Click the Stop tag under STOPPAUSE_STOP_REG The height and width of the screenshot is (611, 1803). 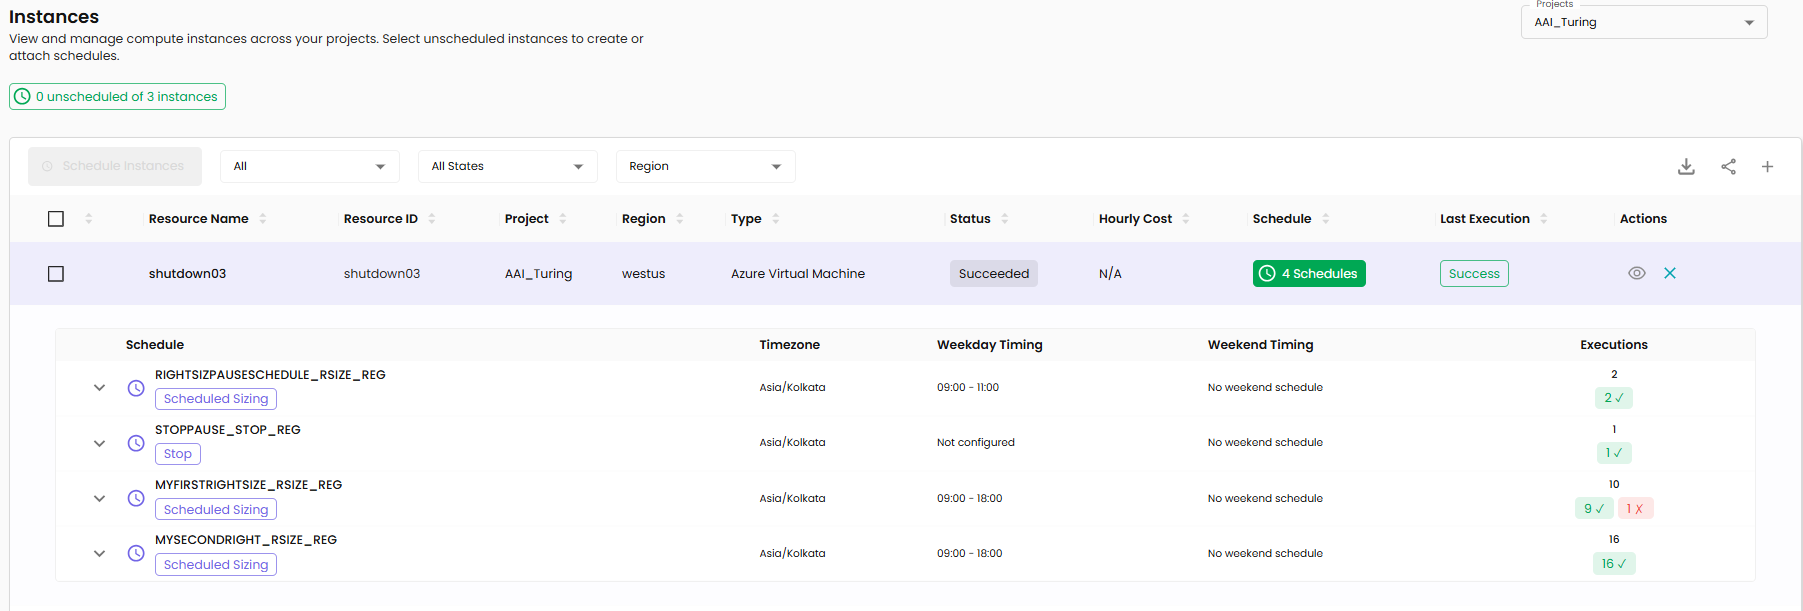coord(178,454)
